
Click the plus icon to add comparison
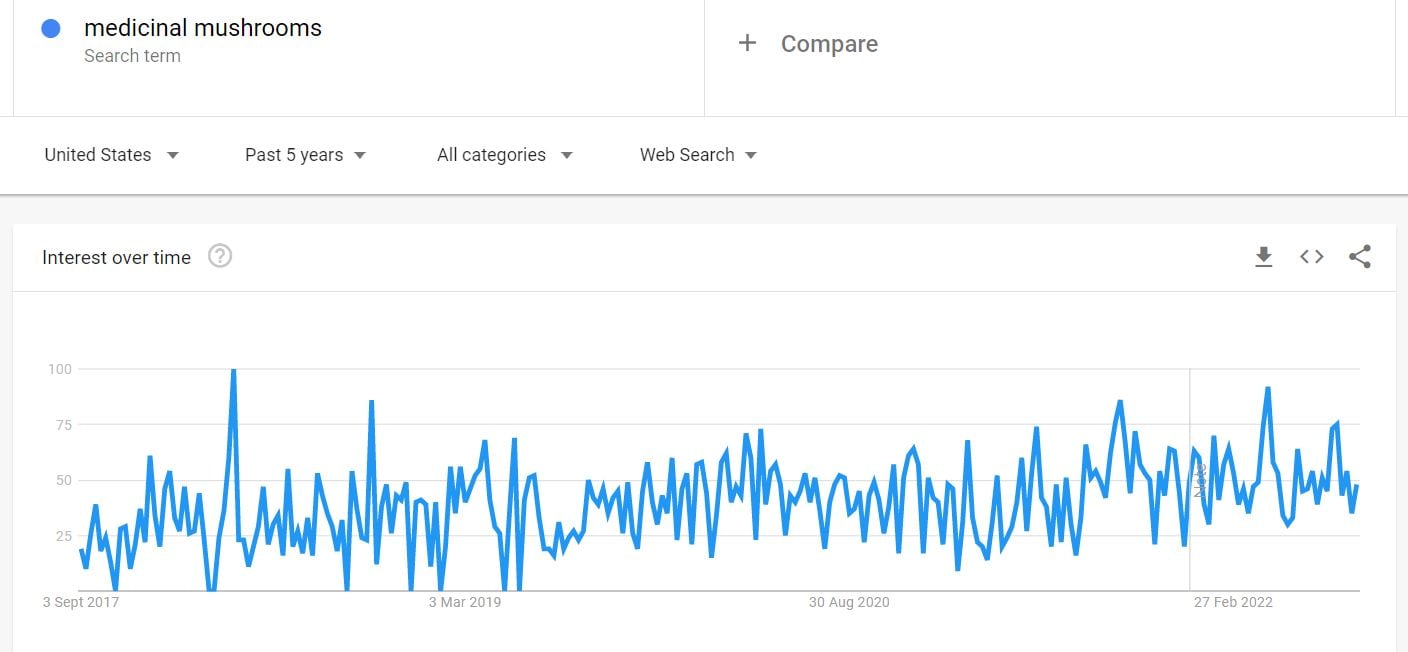747,43
